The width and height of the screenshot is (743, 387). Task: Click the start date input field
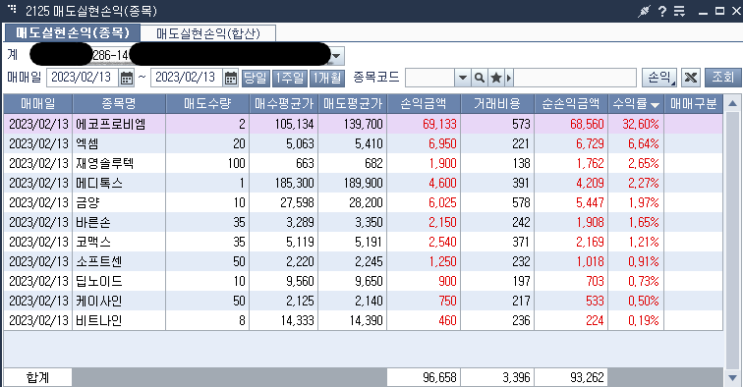tap(82, 78)
